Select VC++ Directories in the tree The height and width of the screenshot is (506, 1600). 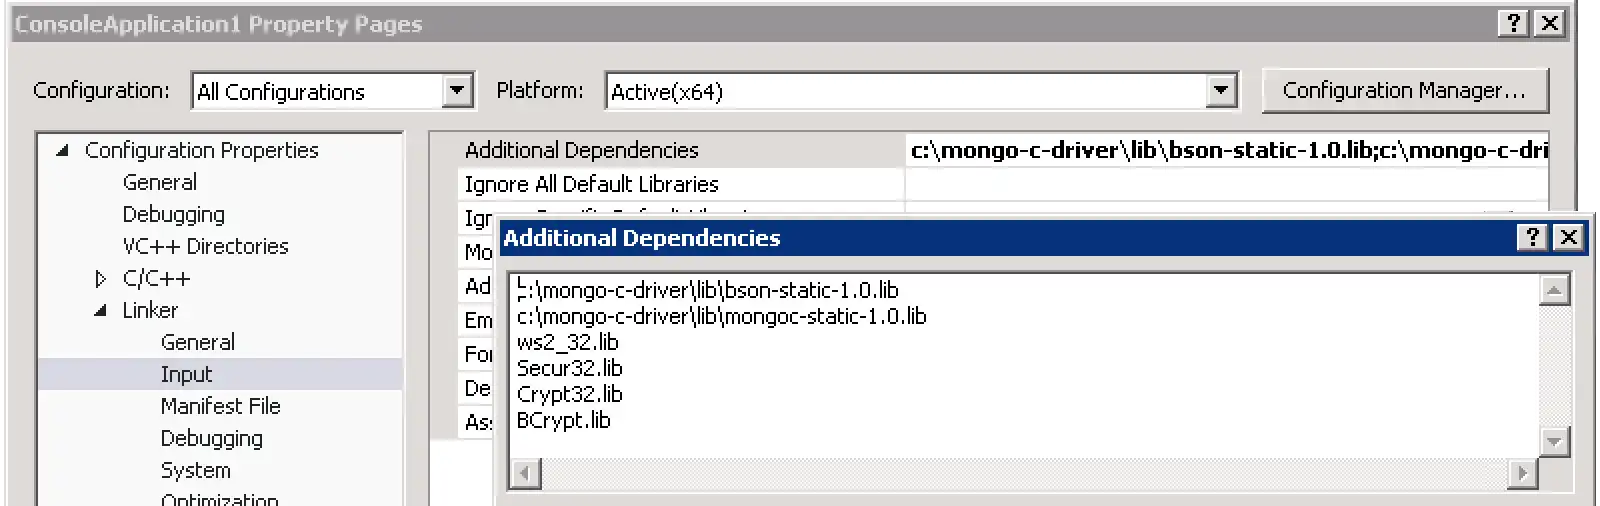pos(205,246)
